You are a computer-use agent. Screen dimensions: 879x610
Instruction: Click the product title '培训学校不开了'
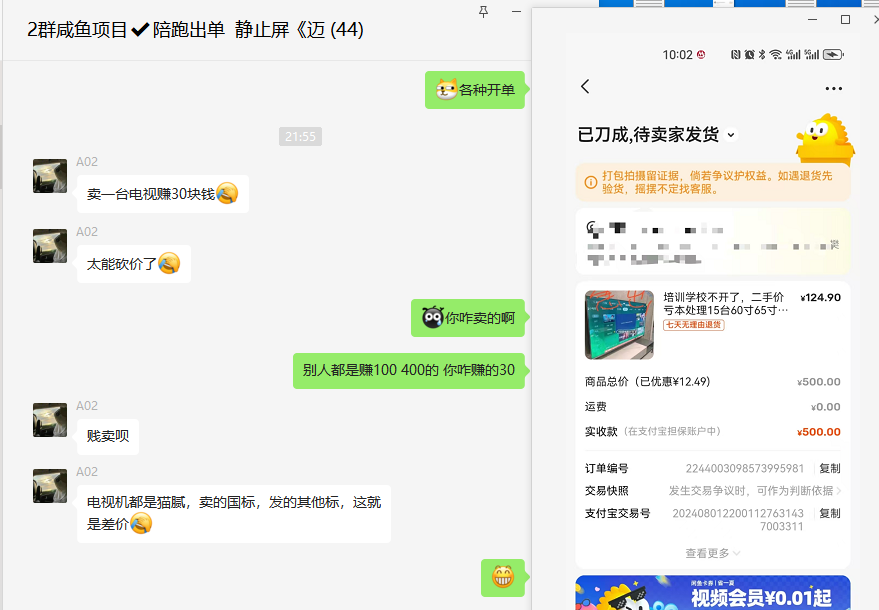click(726, 304)
